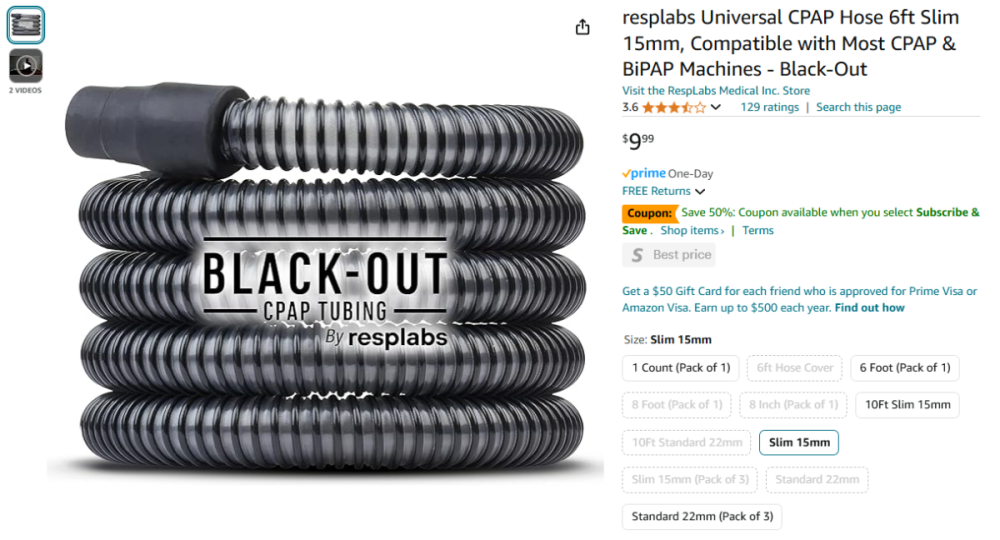Click the main Black-Out hose product image
1000x540 pixels.
(325, 277)
